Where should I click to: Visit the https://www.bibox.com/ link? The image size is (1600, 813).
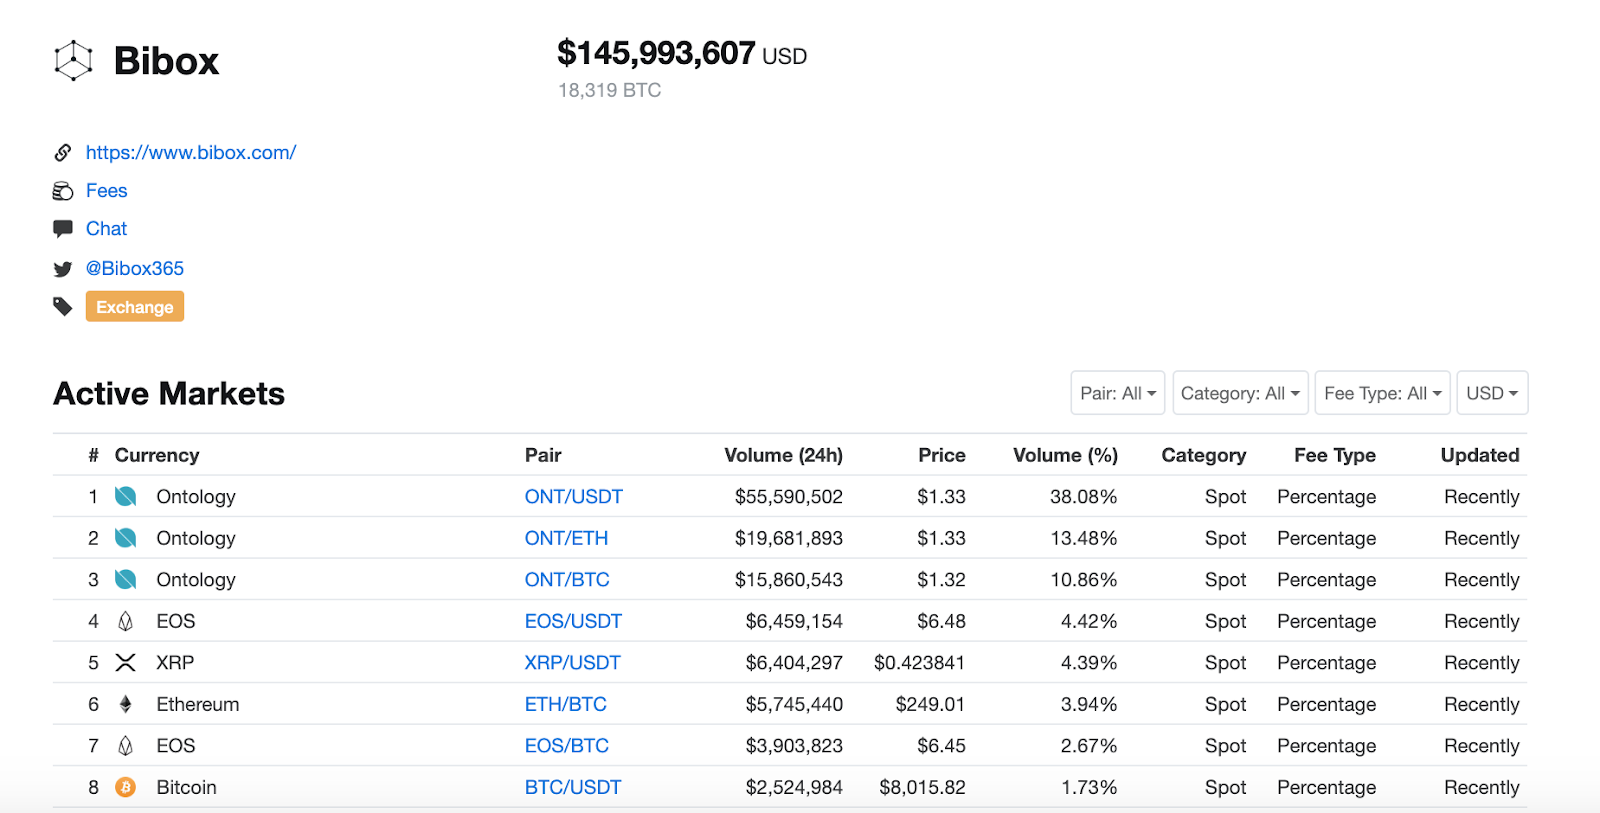pos(191,152)
